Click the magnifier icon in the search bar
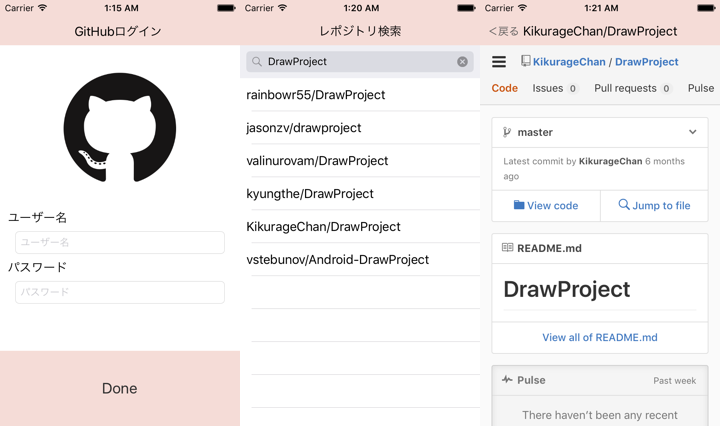 pos(257,62)
